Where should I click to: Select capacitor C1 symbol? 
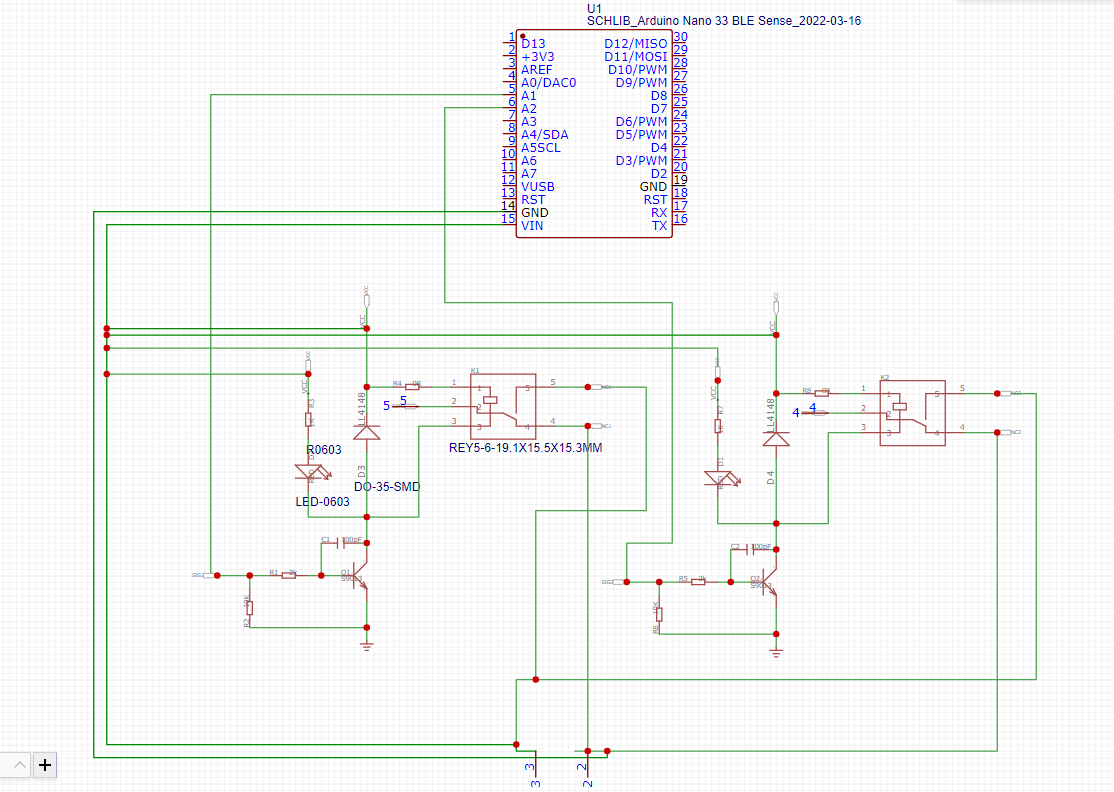pyautogui.click(x=339, y=541)
